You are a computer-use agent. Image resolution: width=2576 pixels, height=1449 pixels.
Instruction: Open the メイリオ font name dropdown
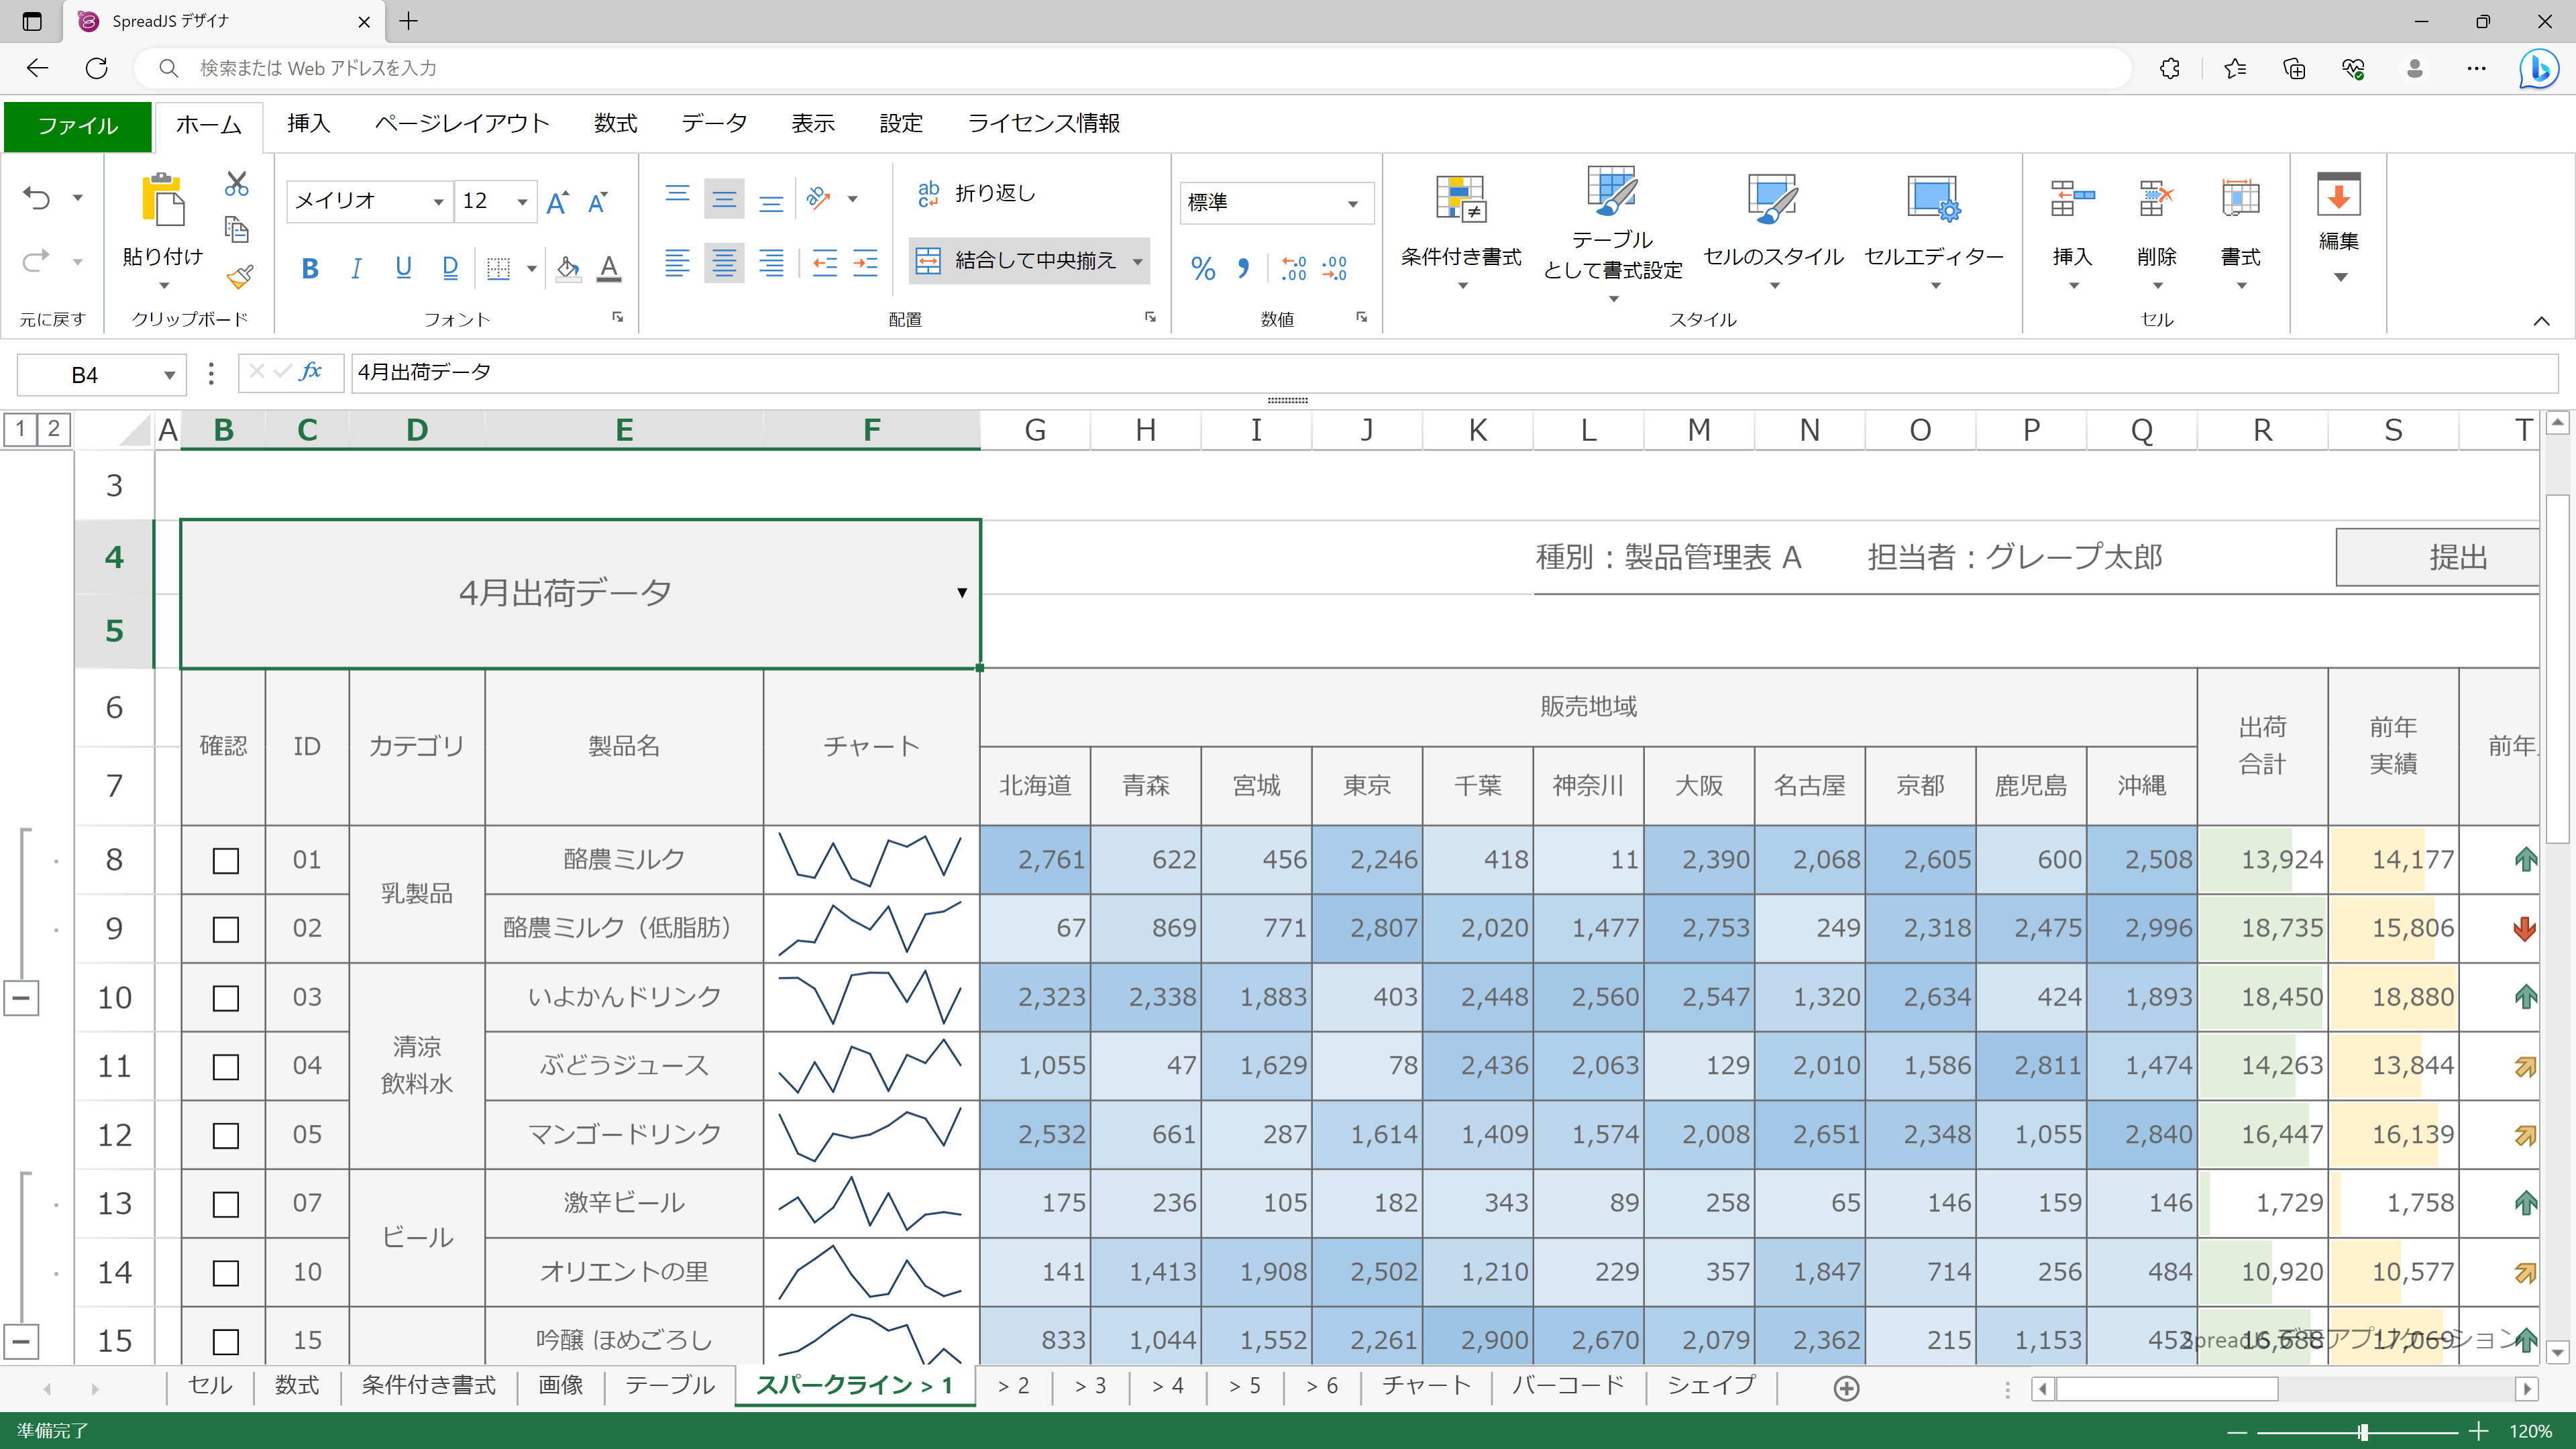pyautogui.click(x=438, y=203)
